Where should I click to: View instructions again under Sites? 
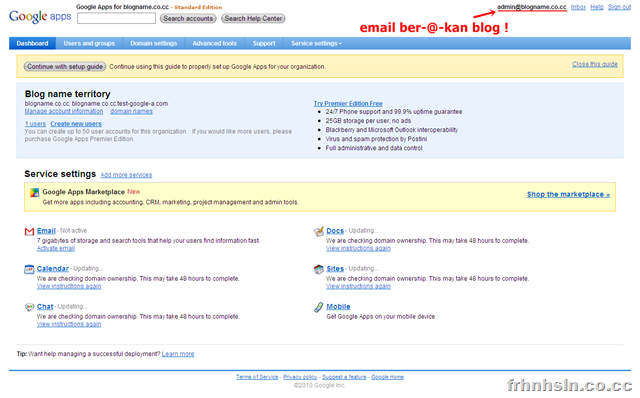pos(358,286)
